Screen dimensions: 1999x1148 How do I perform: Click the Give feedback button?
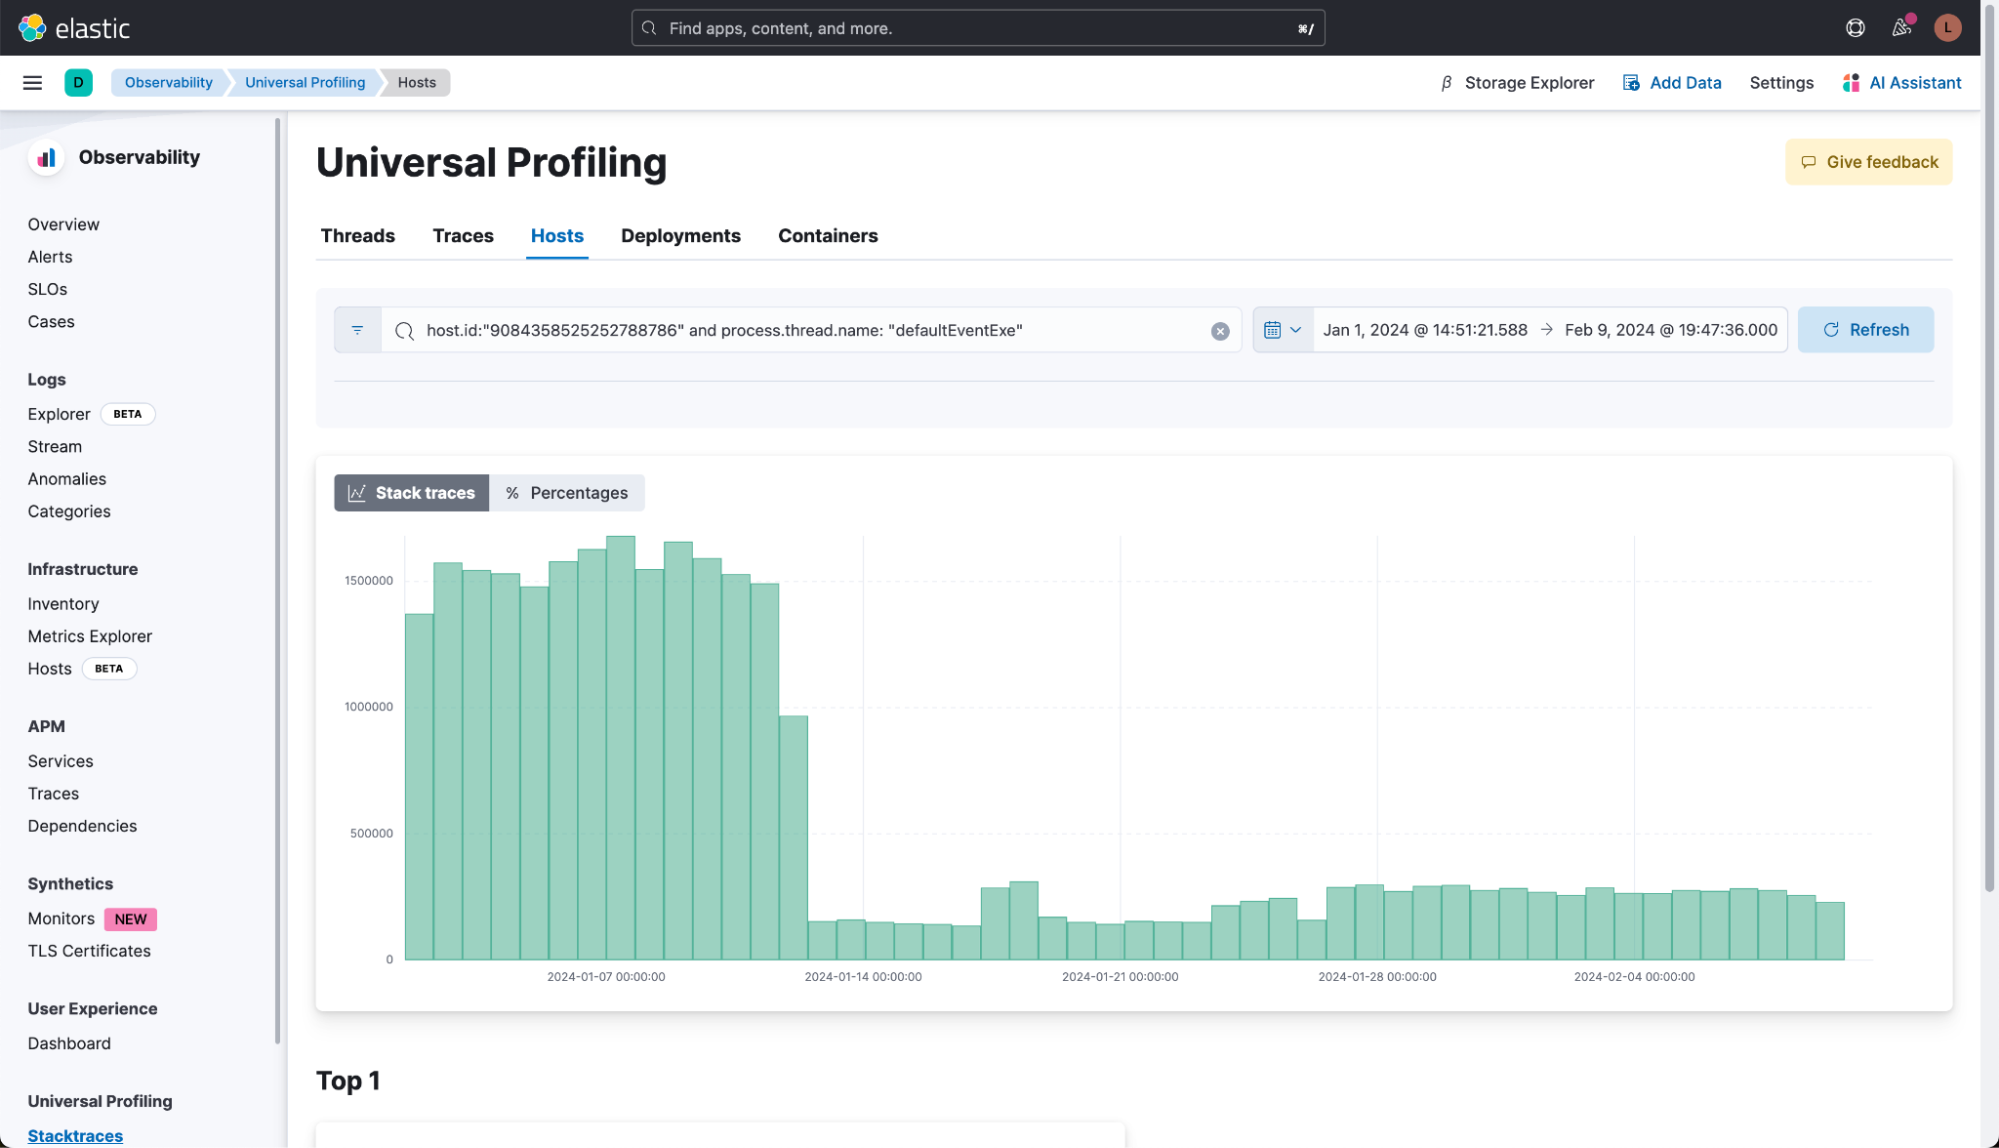point(1868,162)
